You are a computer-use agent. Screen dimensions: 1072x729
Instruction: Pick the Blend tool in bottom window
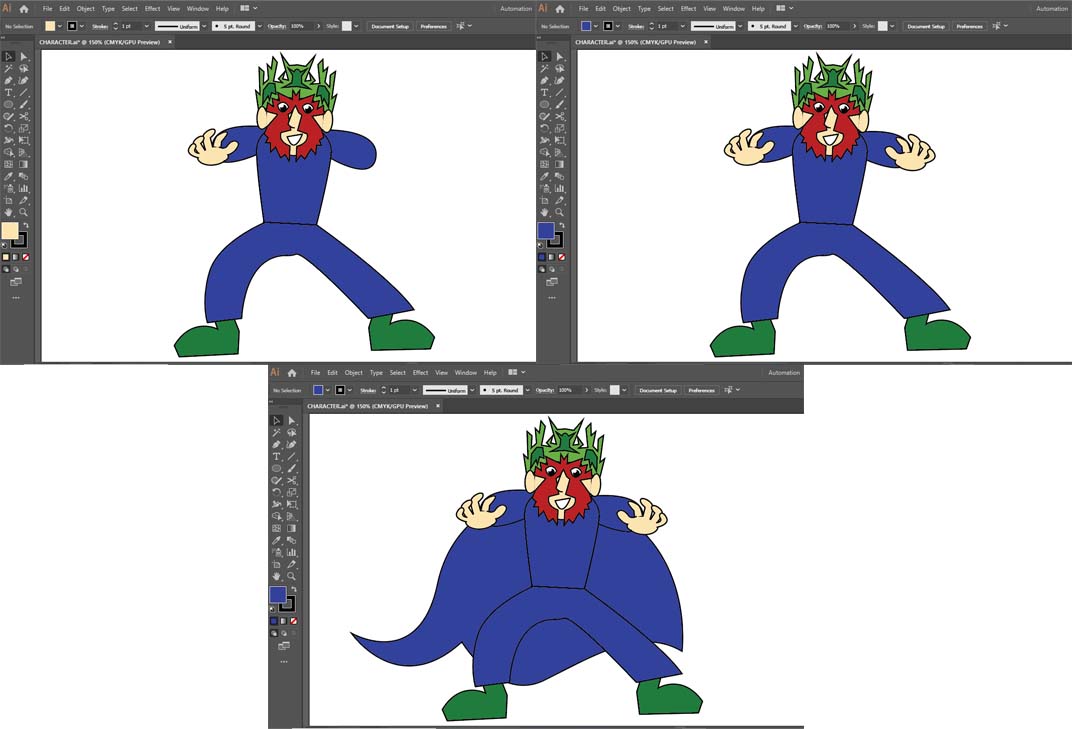pos(291,540)
